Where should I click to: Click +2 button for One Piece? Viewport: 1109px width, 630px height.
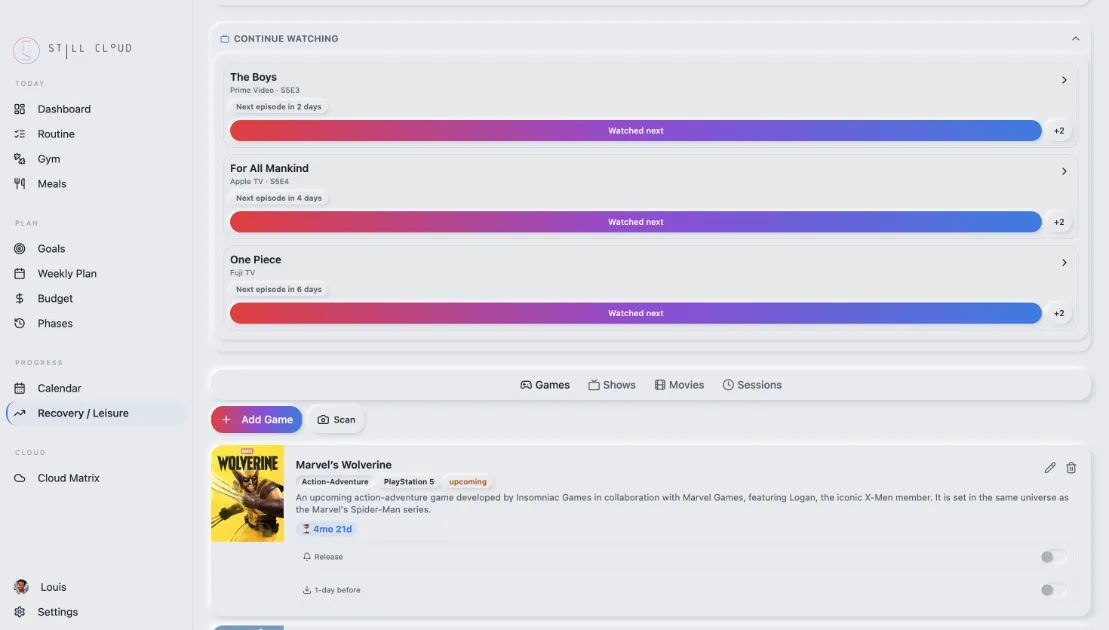pyautogui.click(x=1059, y=313)
